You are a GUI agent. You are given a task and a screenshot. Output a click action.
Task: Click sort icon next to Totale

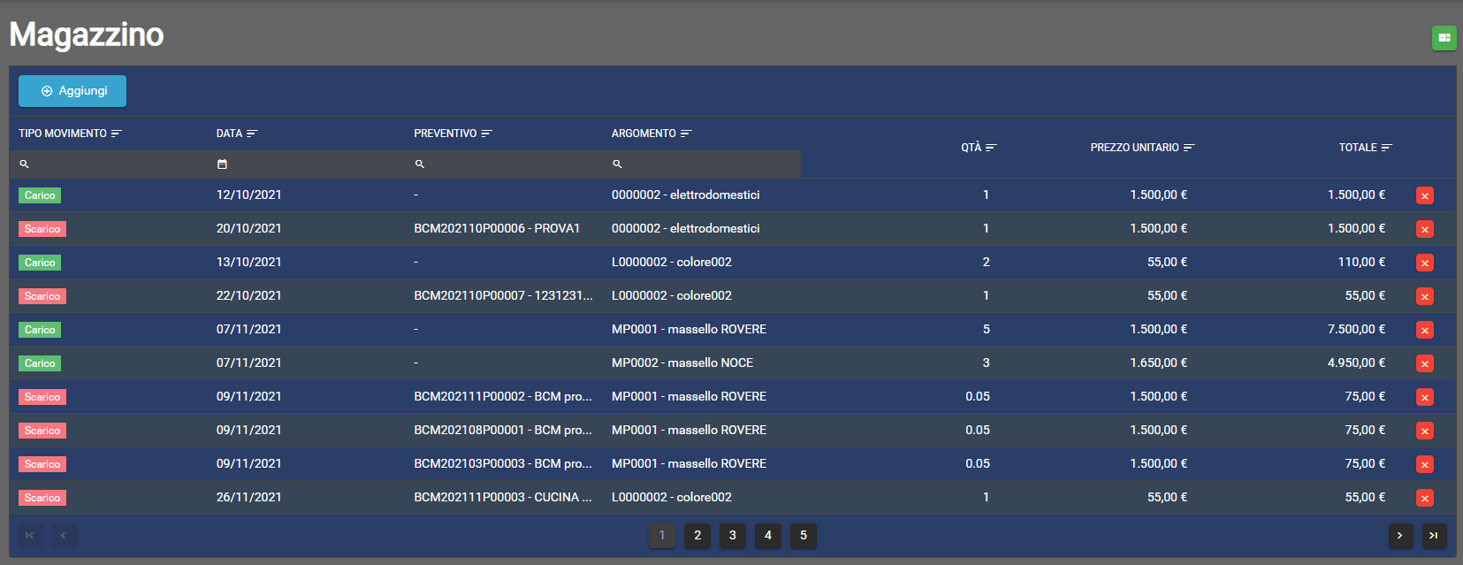(x=1387, y=148)
